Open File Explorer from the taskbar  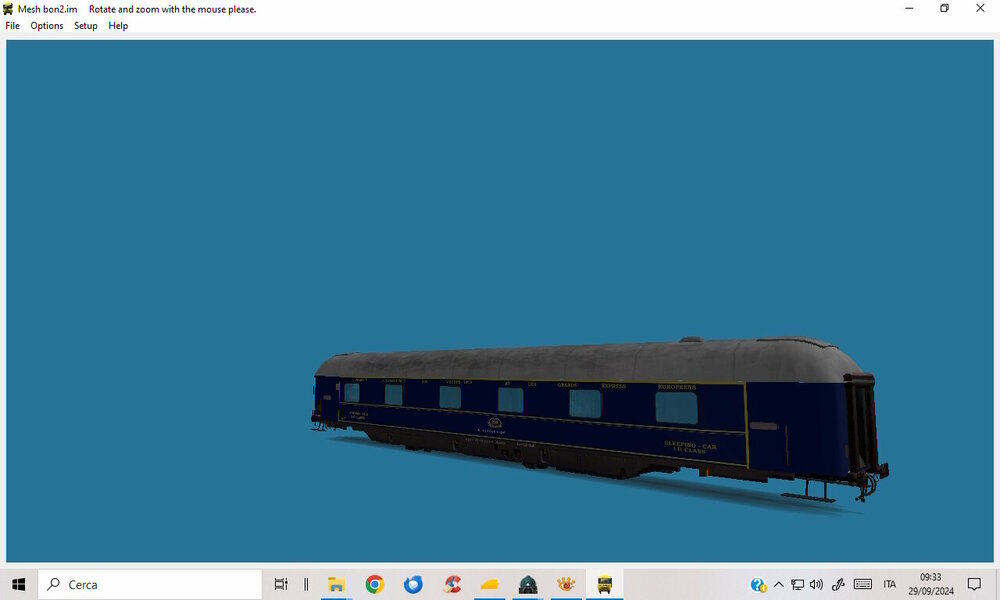click(336, 584)
